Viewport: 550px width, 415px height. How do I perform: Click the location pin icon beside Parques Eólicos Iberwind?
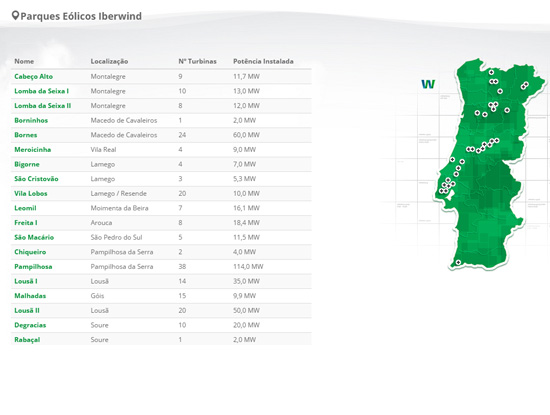coord(15,15)
